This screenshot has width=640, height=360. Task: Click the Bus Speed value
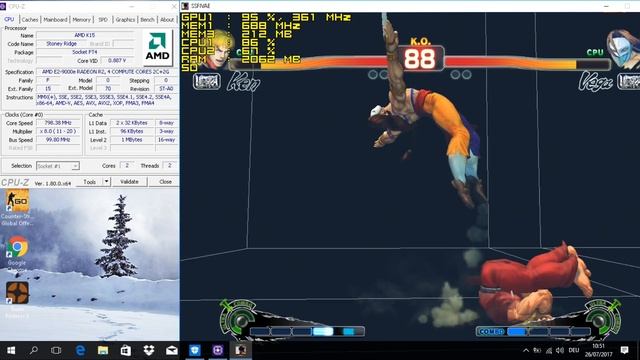pos(58,140)
